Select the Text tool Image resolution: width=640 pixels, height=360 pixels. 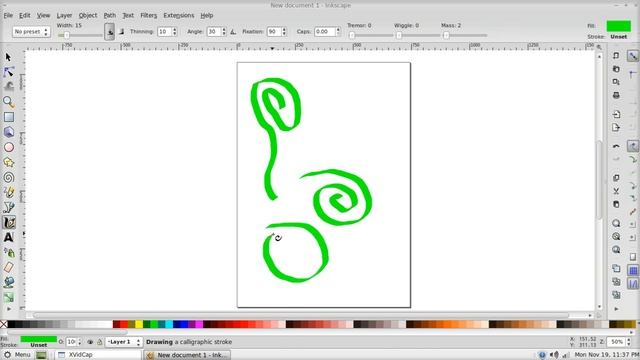pyautogui.click(x=9, y=238)
